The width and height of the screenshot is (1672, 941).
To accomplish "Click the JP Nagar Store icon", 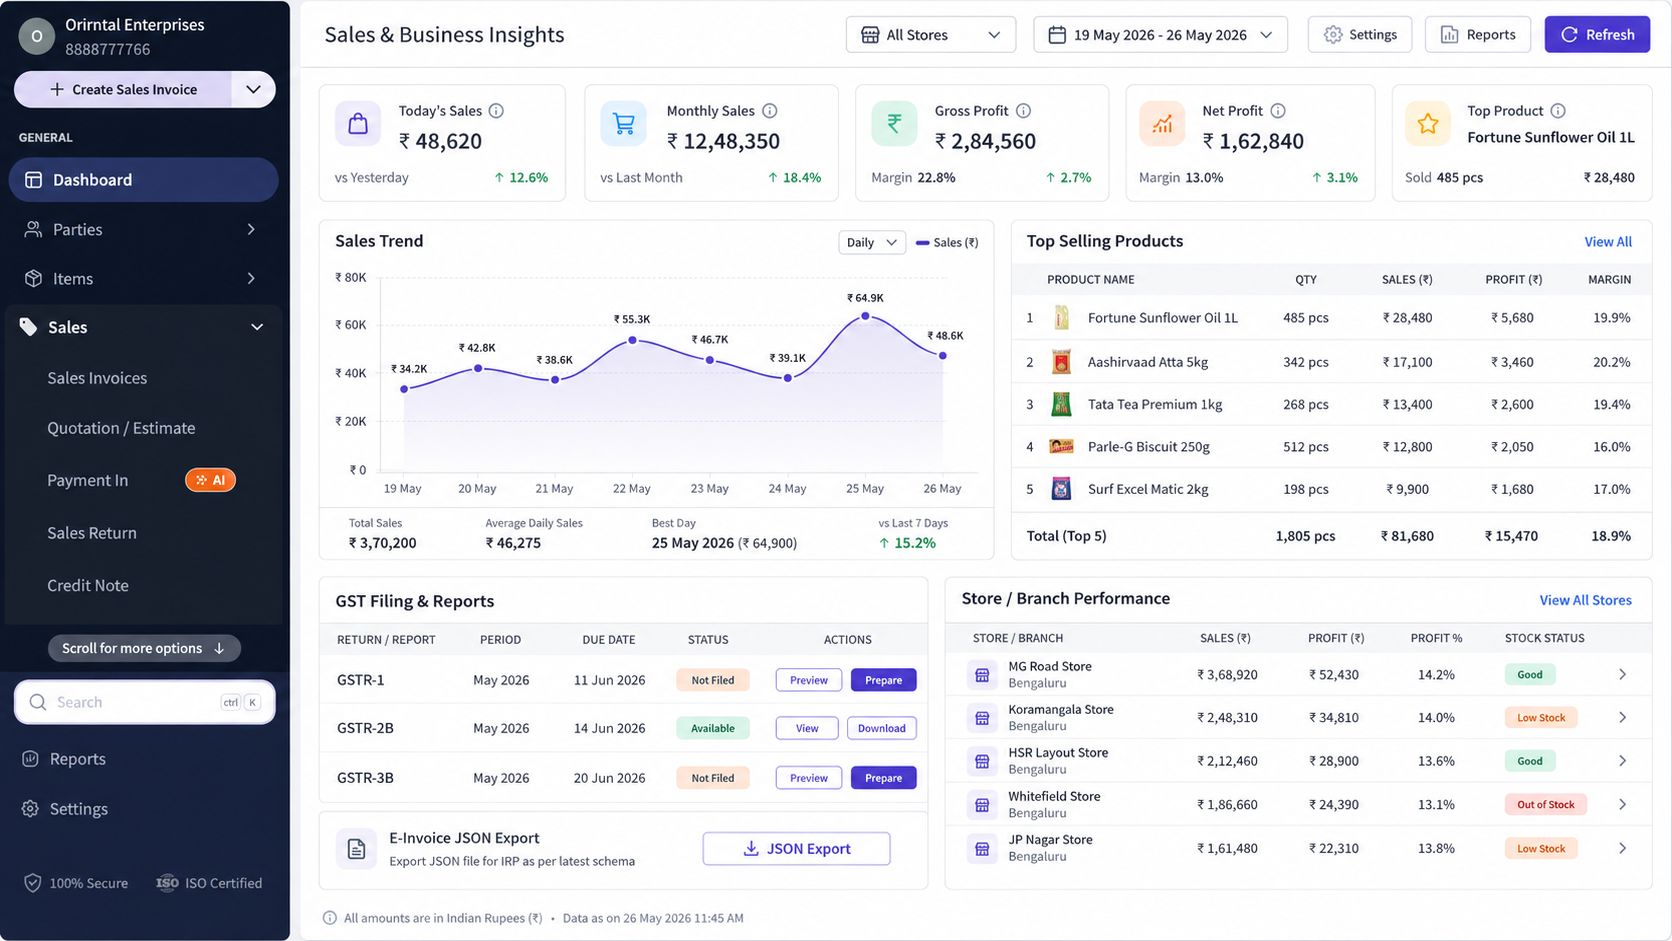I will point(982,848).
